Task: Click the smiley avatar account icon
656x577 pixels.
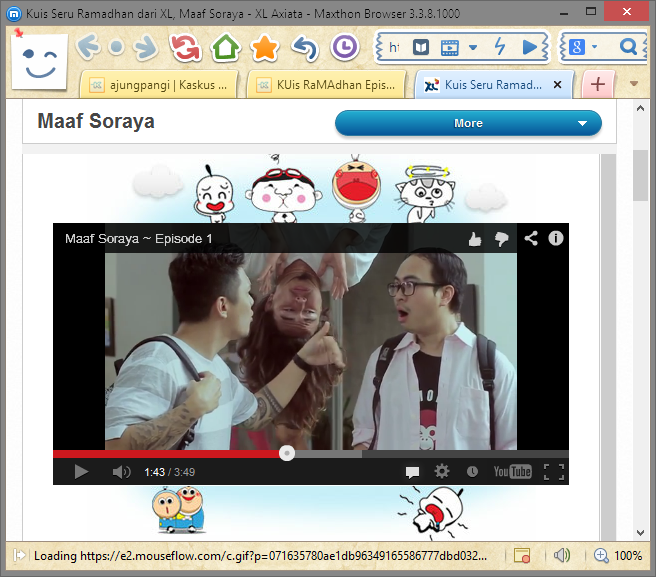Action: tap(40, 62)
